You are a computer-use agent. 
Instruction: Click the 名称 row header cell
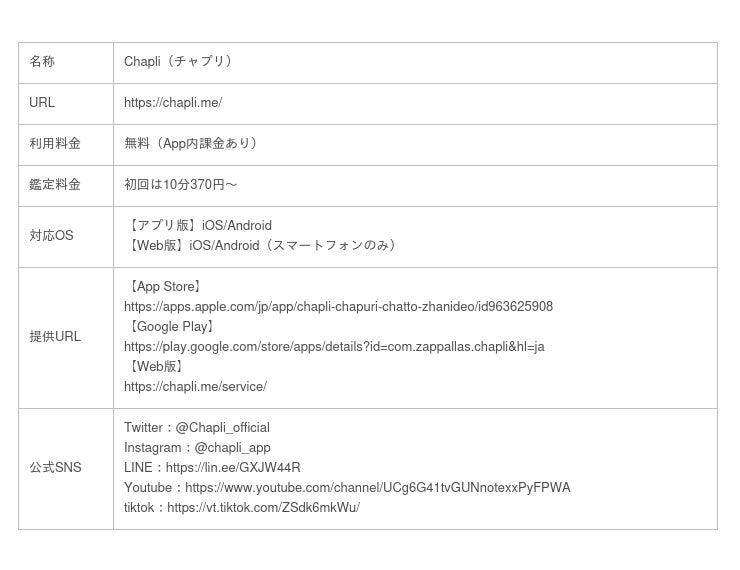(x=66, y=63)
